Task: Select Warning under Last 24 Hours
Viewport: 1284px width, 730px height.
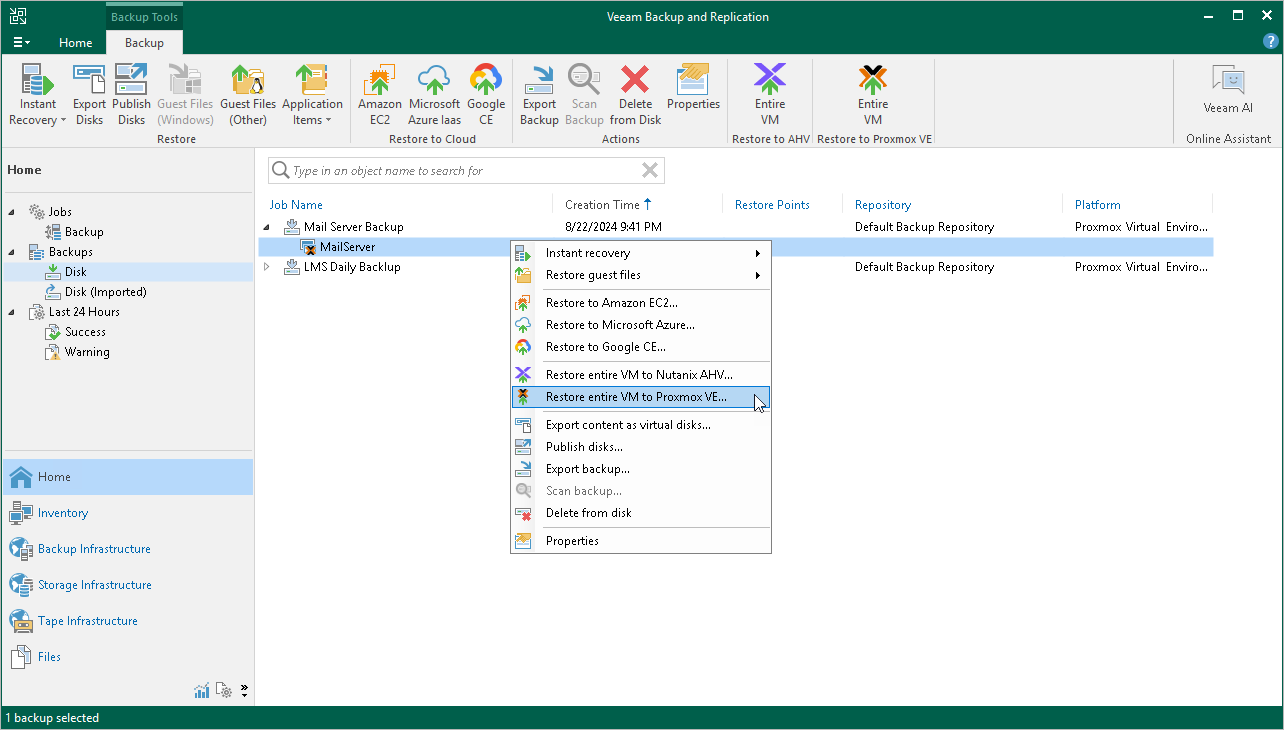Action: coord(87,352)
